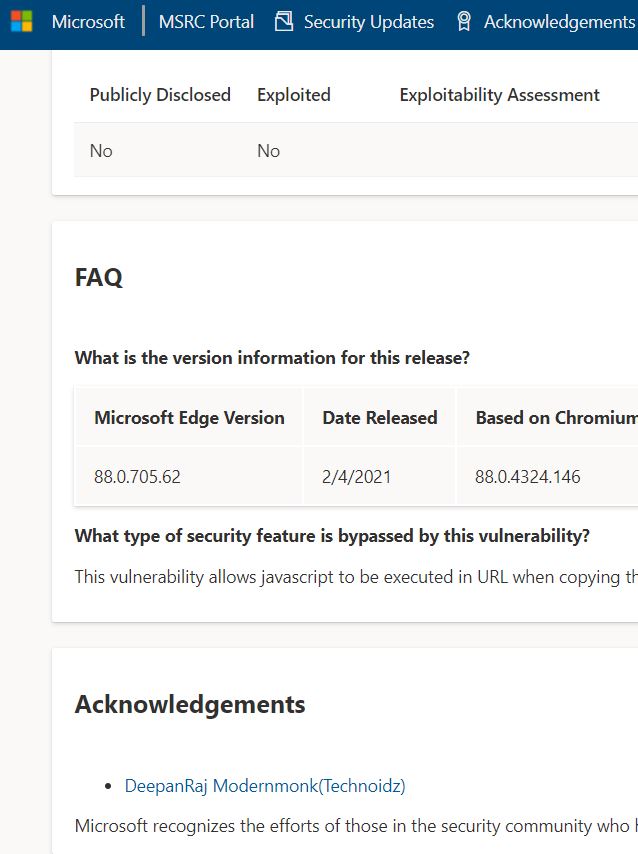Click the Exploitability Assessment column header
Image resolution: width=638 pixels, height=854 pixels.
pyautogui.click(x=500, y=95)
